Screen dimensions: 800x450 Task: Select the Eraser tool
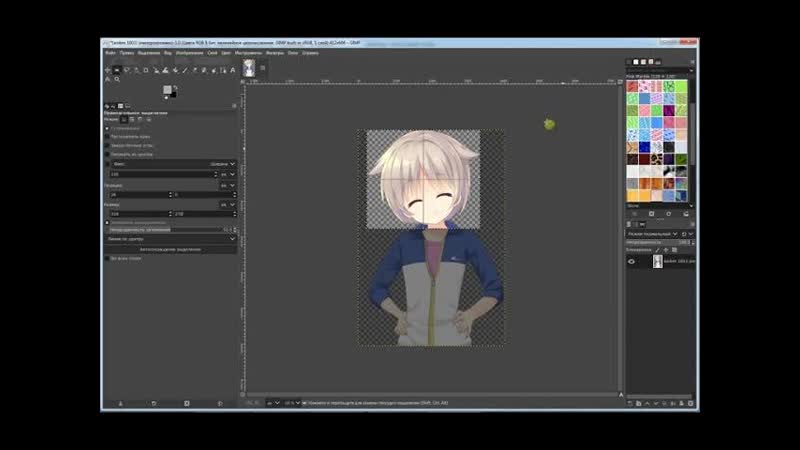pos(194,70)
